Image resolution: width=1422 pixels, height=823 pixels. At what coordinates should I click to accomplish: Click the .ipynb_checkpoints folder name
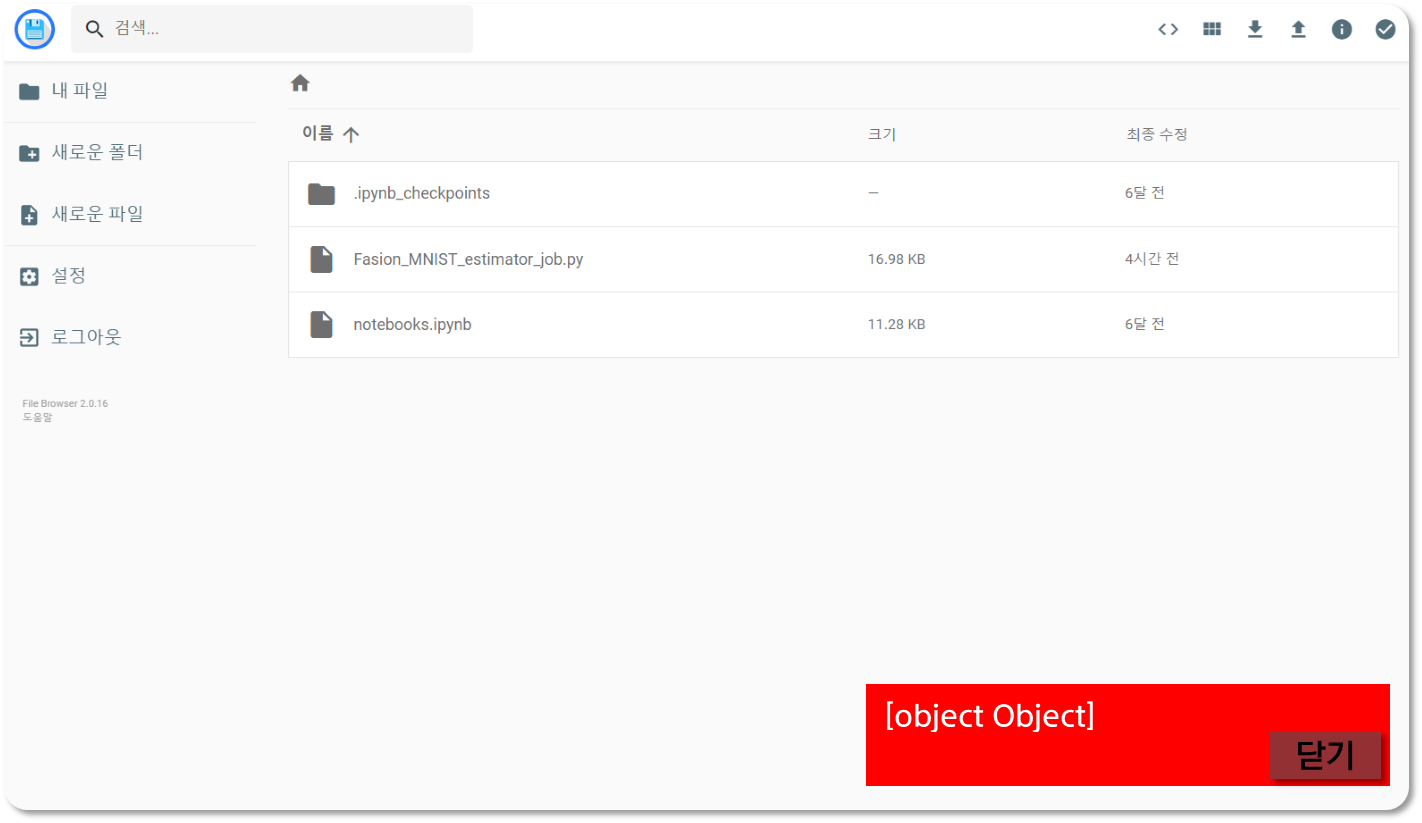point(422,193)
